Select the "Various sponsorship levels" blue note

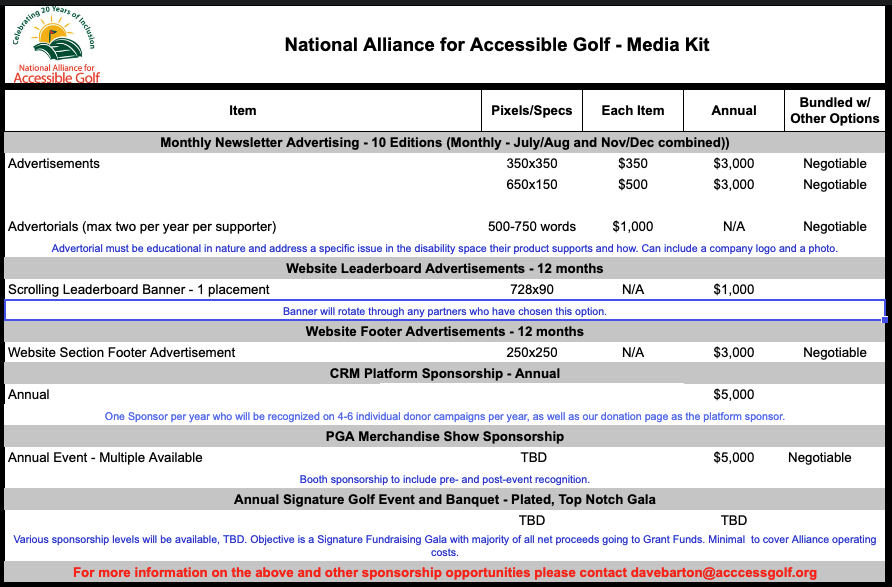click(445, 545)
